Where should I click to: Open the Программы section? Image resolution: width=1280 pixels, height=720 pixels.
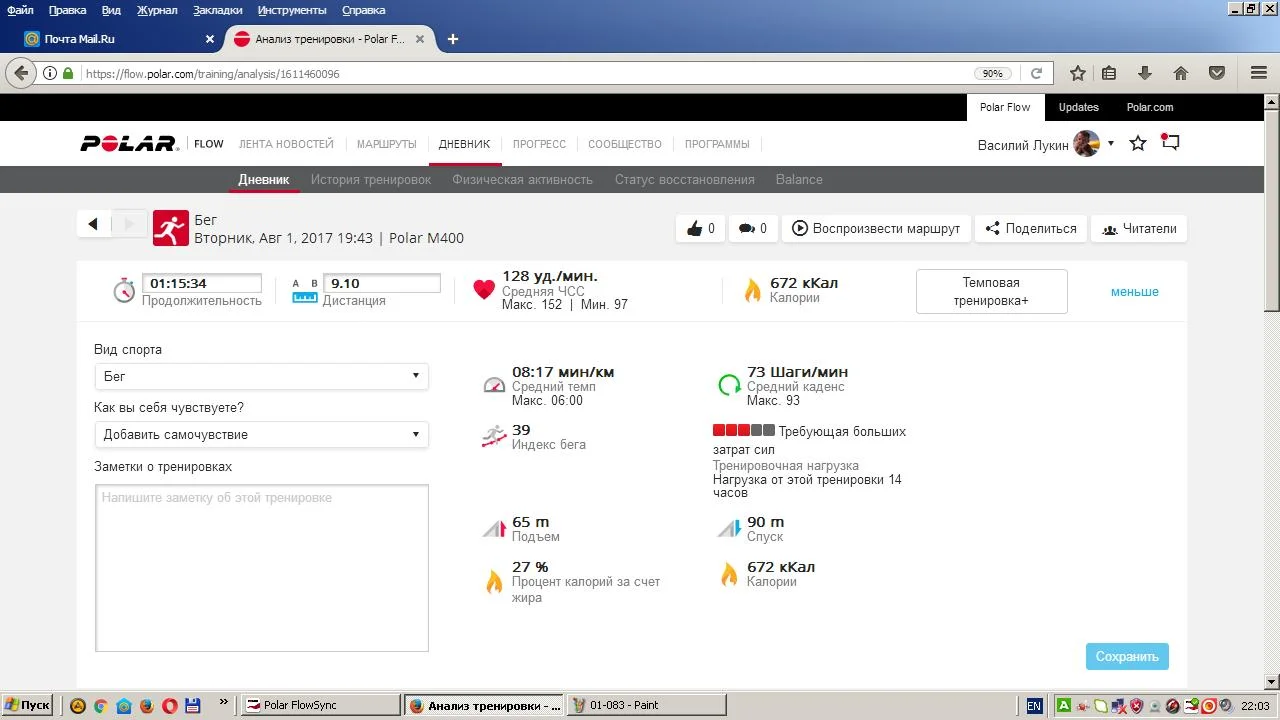tap(717, 144)
